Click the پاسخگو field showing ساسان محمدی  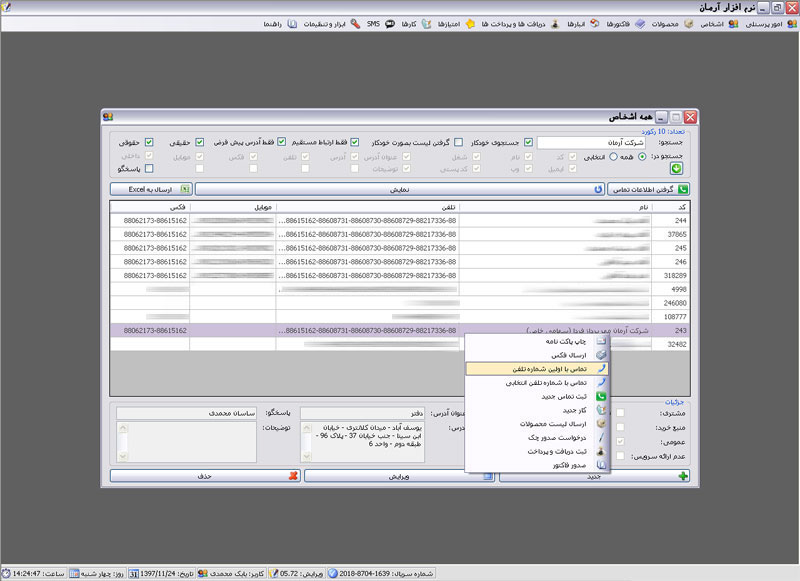tap(186, 413)
